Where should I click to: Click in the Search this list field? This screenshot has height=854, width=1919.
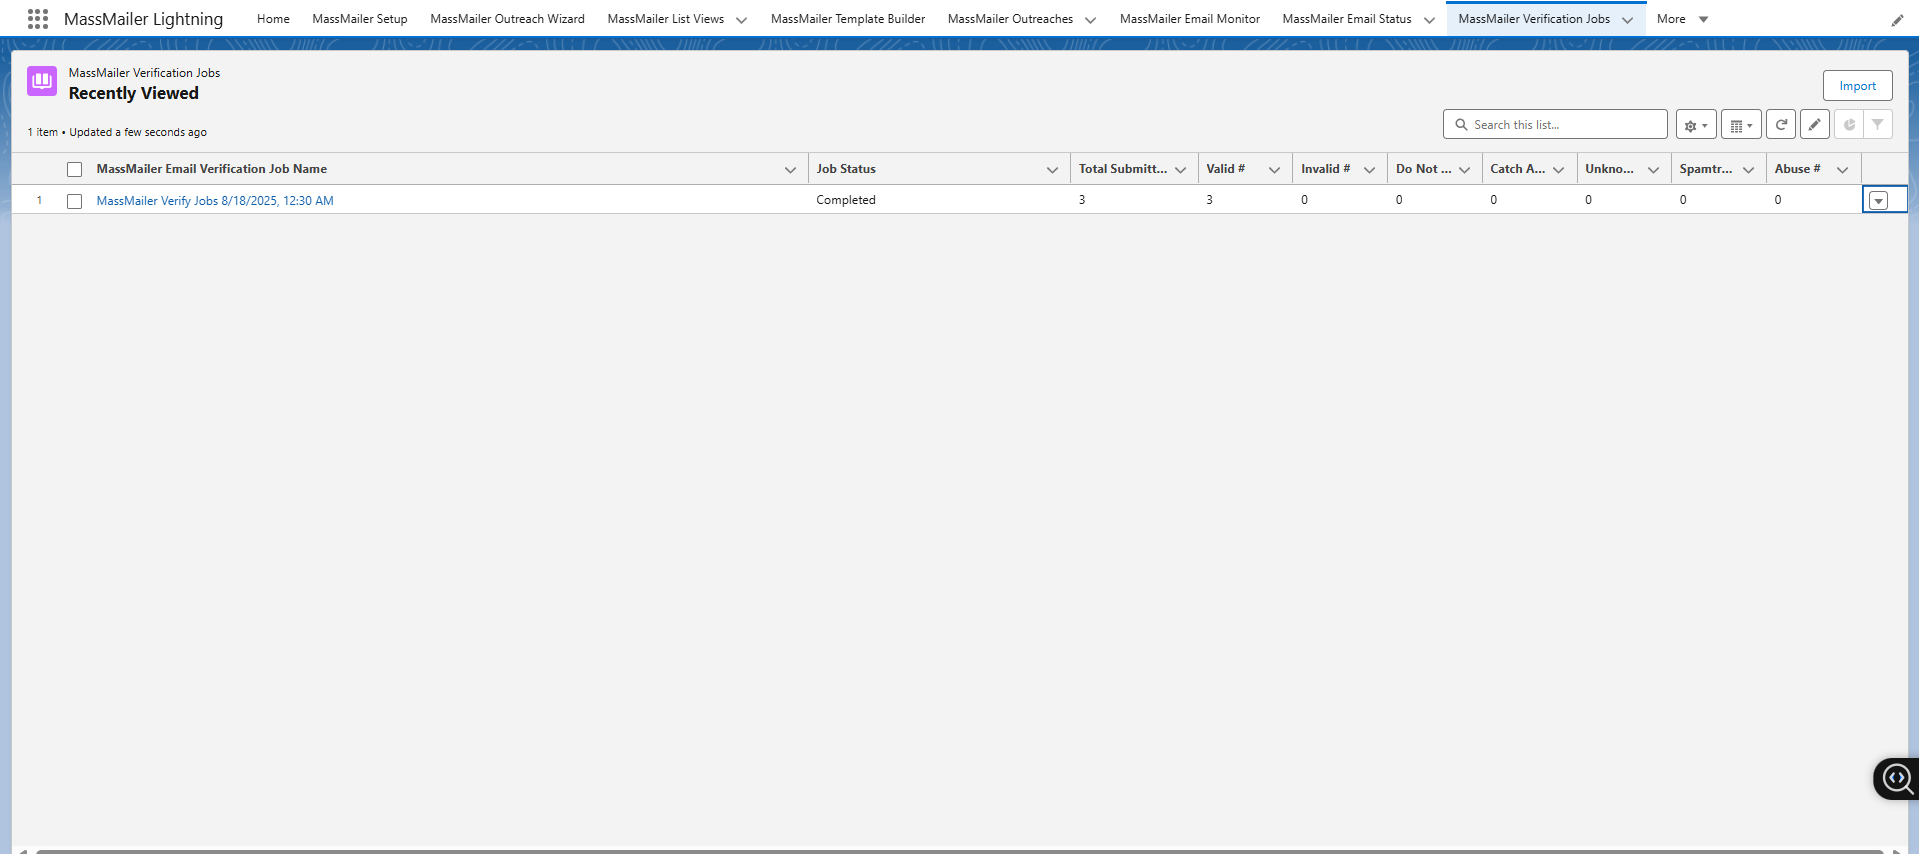[1555, 125]
